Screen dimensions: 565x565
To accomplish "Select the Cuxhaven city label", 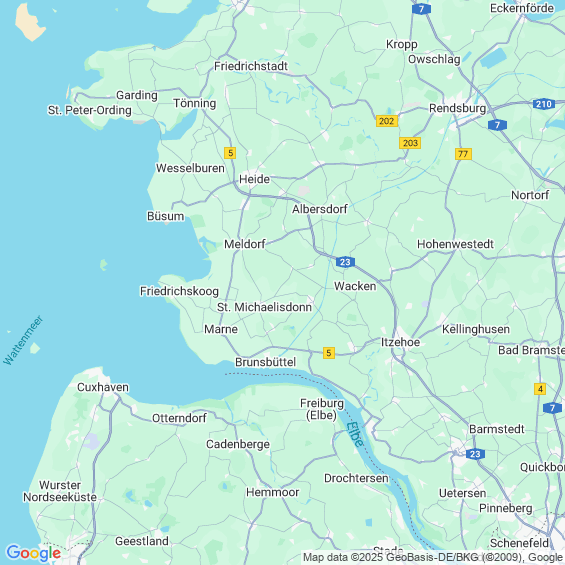I will (103, 387).
